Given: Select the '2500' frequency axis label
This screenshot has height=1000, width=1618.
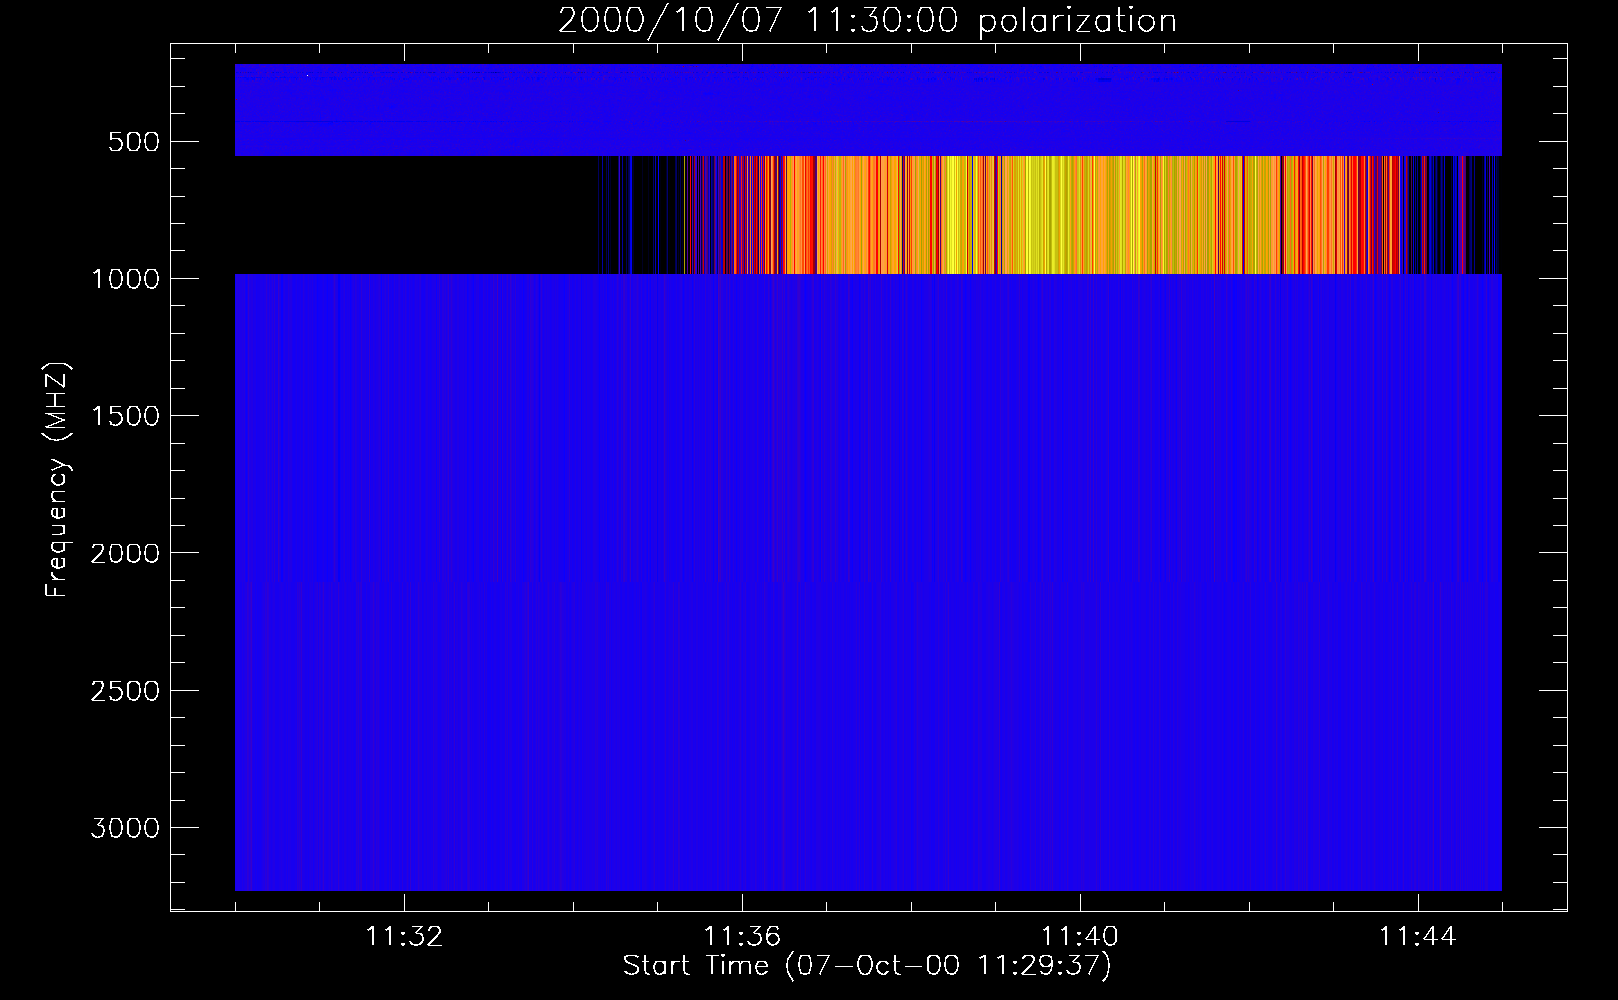Looking at the screenshot, I should pyautogui.click(x=125, y=691).
